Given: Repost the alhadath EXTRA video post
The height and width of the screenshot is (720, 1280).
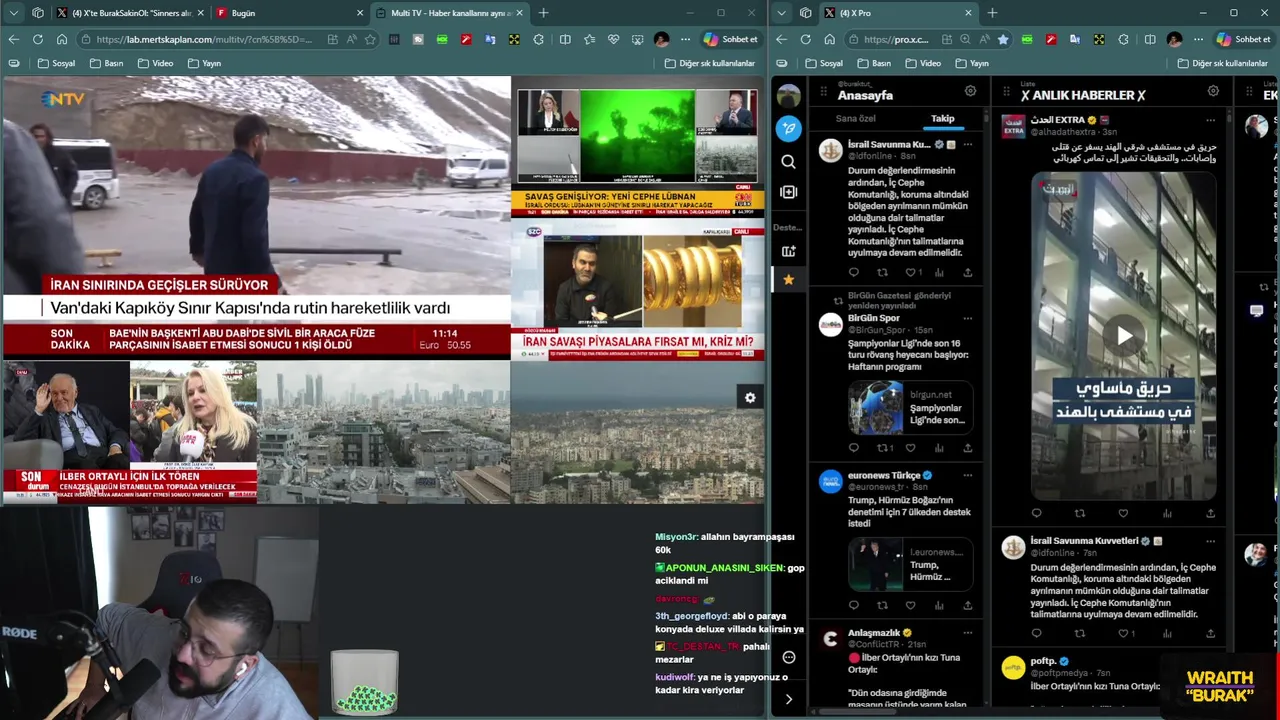Looking at the screenshot, I should click(x=1080, y=513).
